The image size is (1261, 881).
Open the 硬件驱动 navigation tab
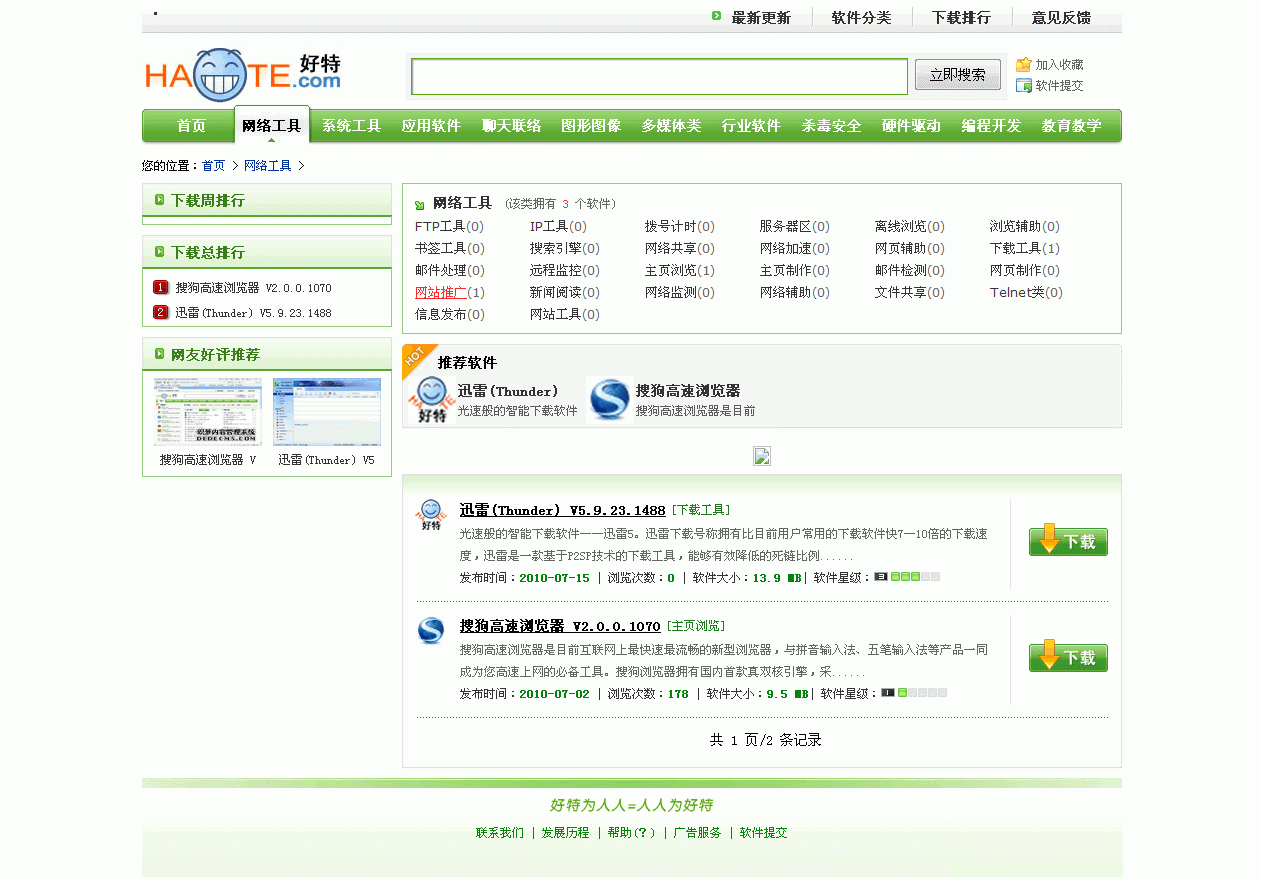[x=911, y=126]
